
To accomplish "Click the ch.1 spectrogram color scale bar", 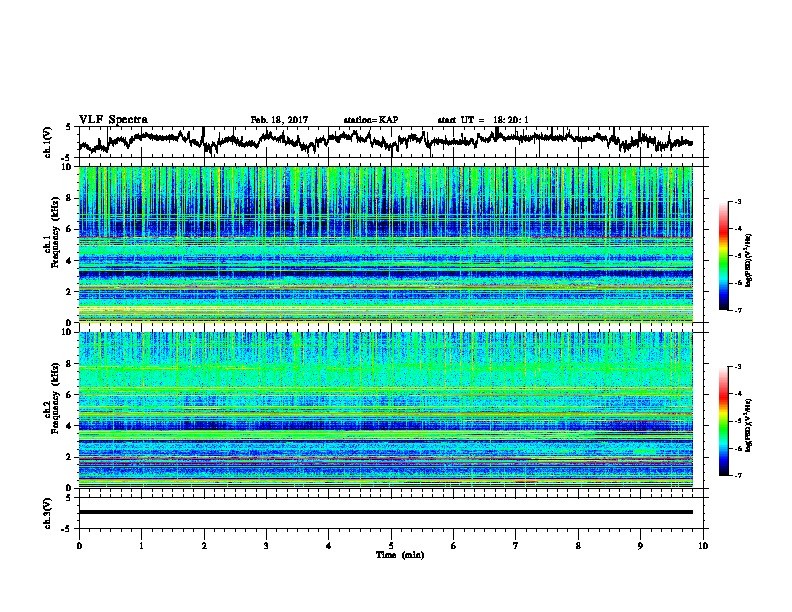I will tap(723, 256).
